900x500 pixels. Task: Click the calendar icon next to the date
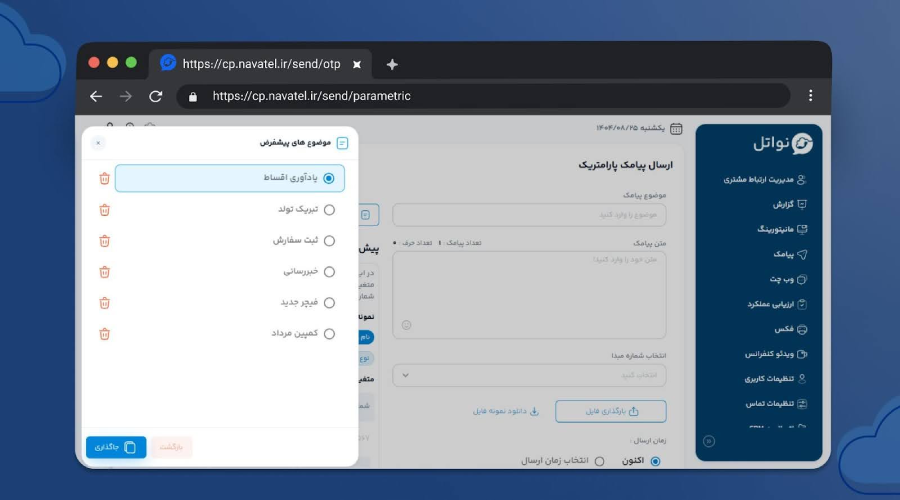676,129
